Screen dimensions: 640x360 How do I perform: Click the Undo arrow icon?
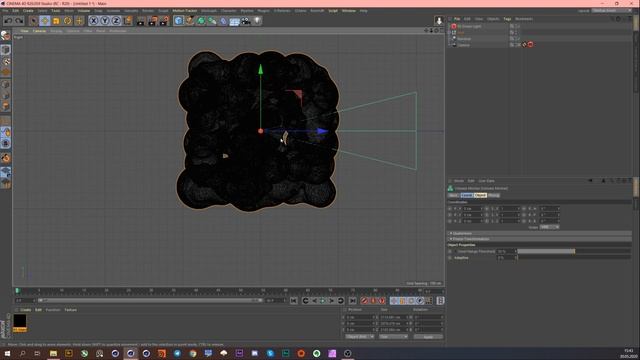click(8, 20)
